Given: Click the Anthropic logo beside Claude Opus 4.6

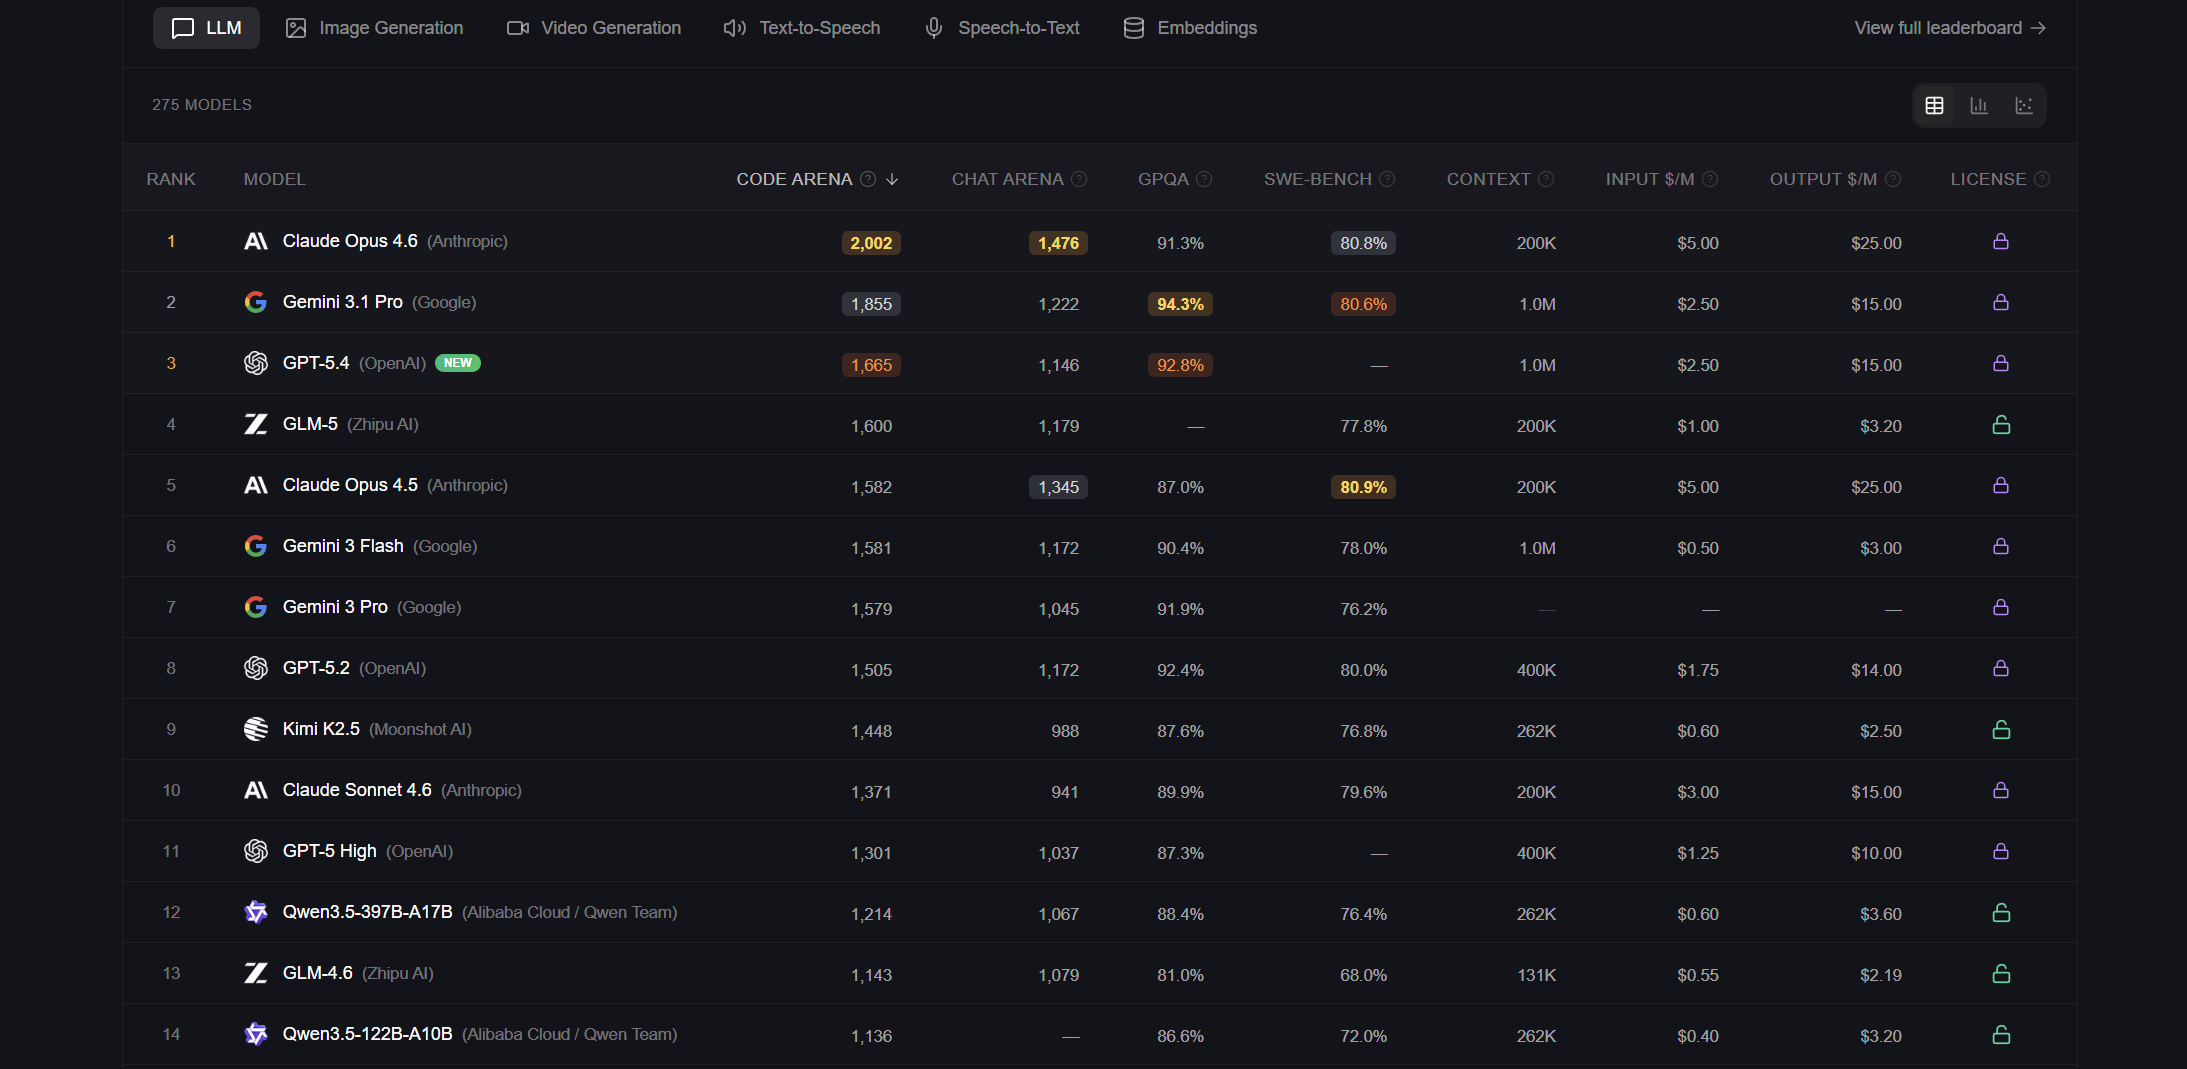Looking at the screenshot, I should tap(256, 241).
